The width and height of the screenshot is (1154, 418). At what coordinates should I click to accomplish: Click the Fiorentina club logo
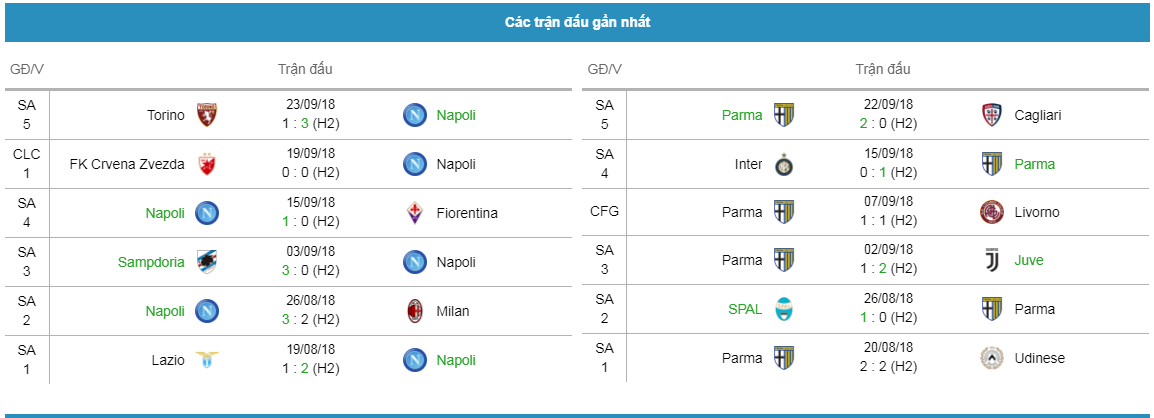tap(415, 213)
